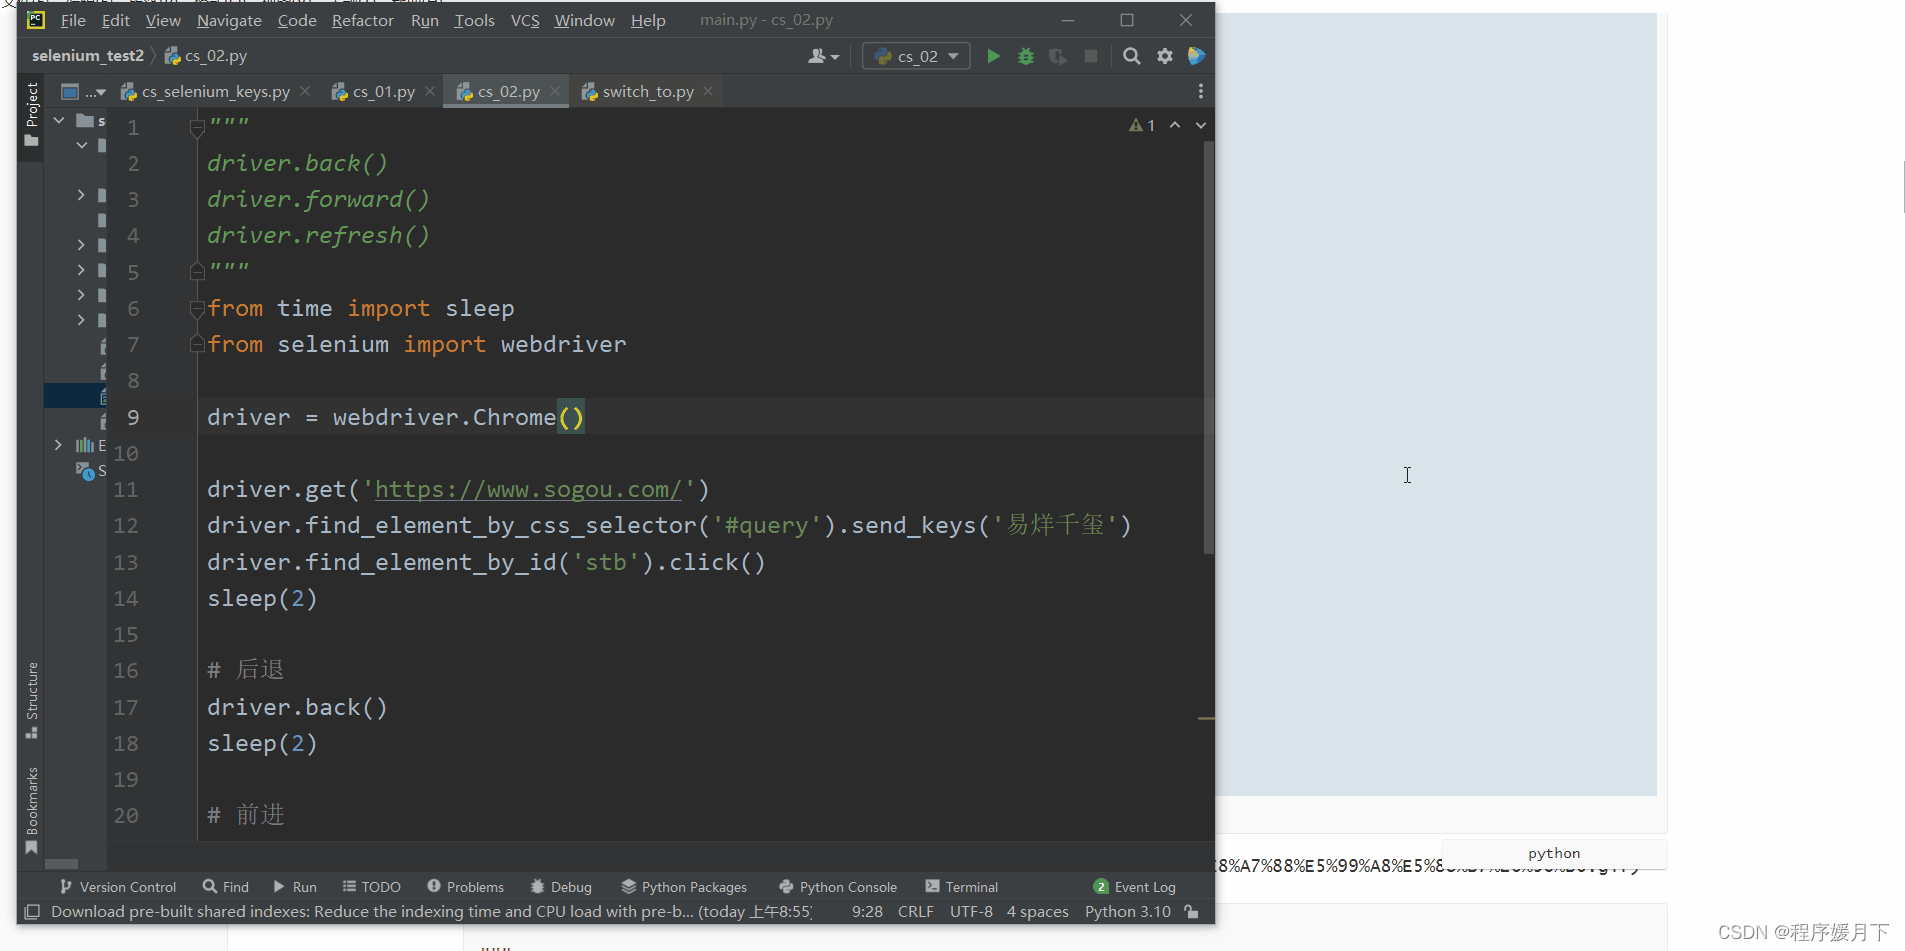
Task: Go to previous highlighted error arrow
Action: point(1175,125)
